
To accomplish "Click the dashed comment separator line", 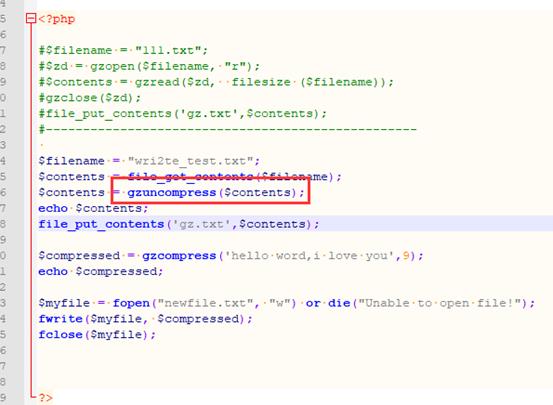I will click(227, 129).
